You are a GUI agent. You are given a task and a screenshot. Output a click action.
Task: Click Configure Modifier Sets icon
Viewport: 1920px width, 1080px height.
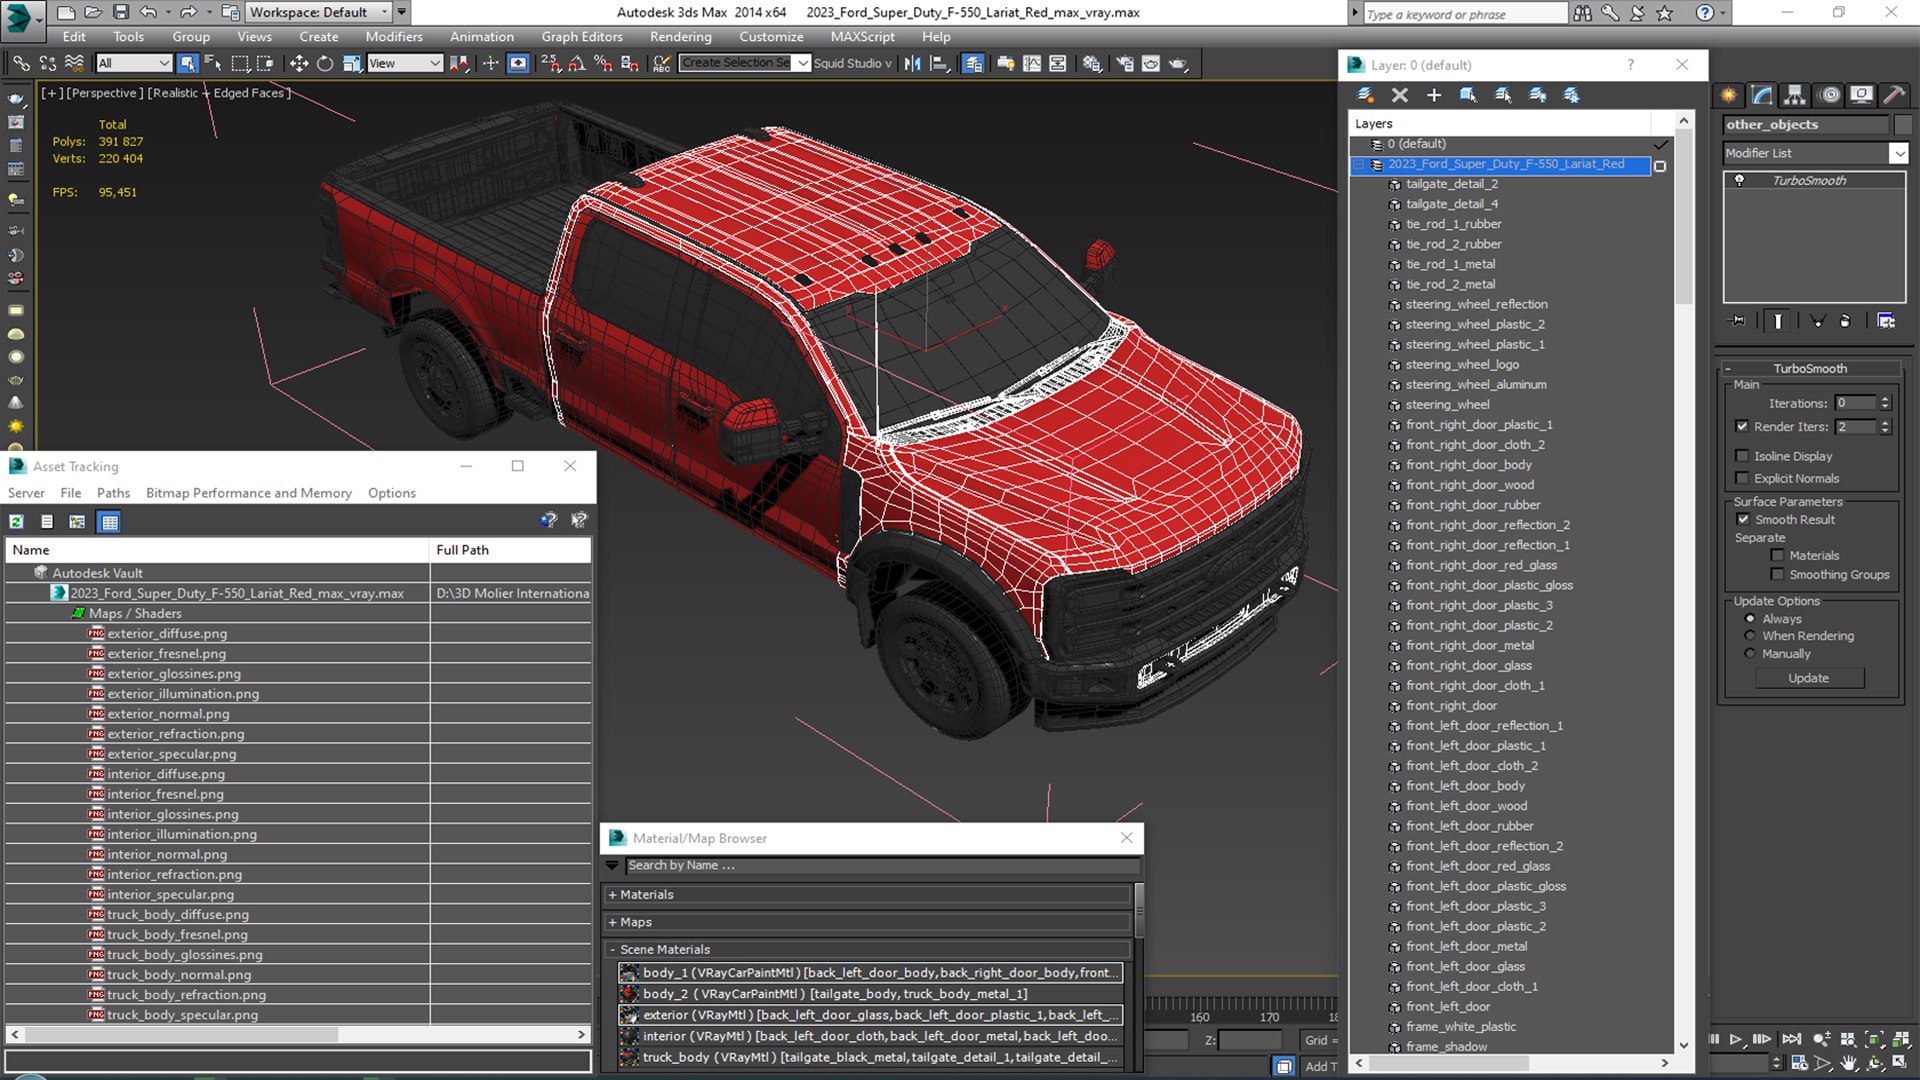pos(1886,321)
